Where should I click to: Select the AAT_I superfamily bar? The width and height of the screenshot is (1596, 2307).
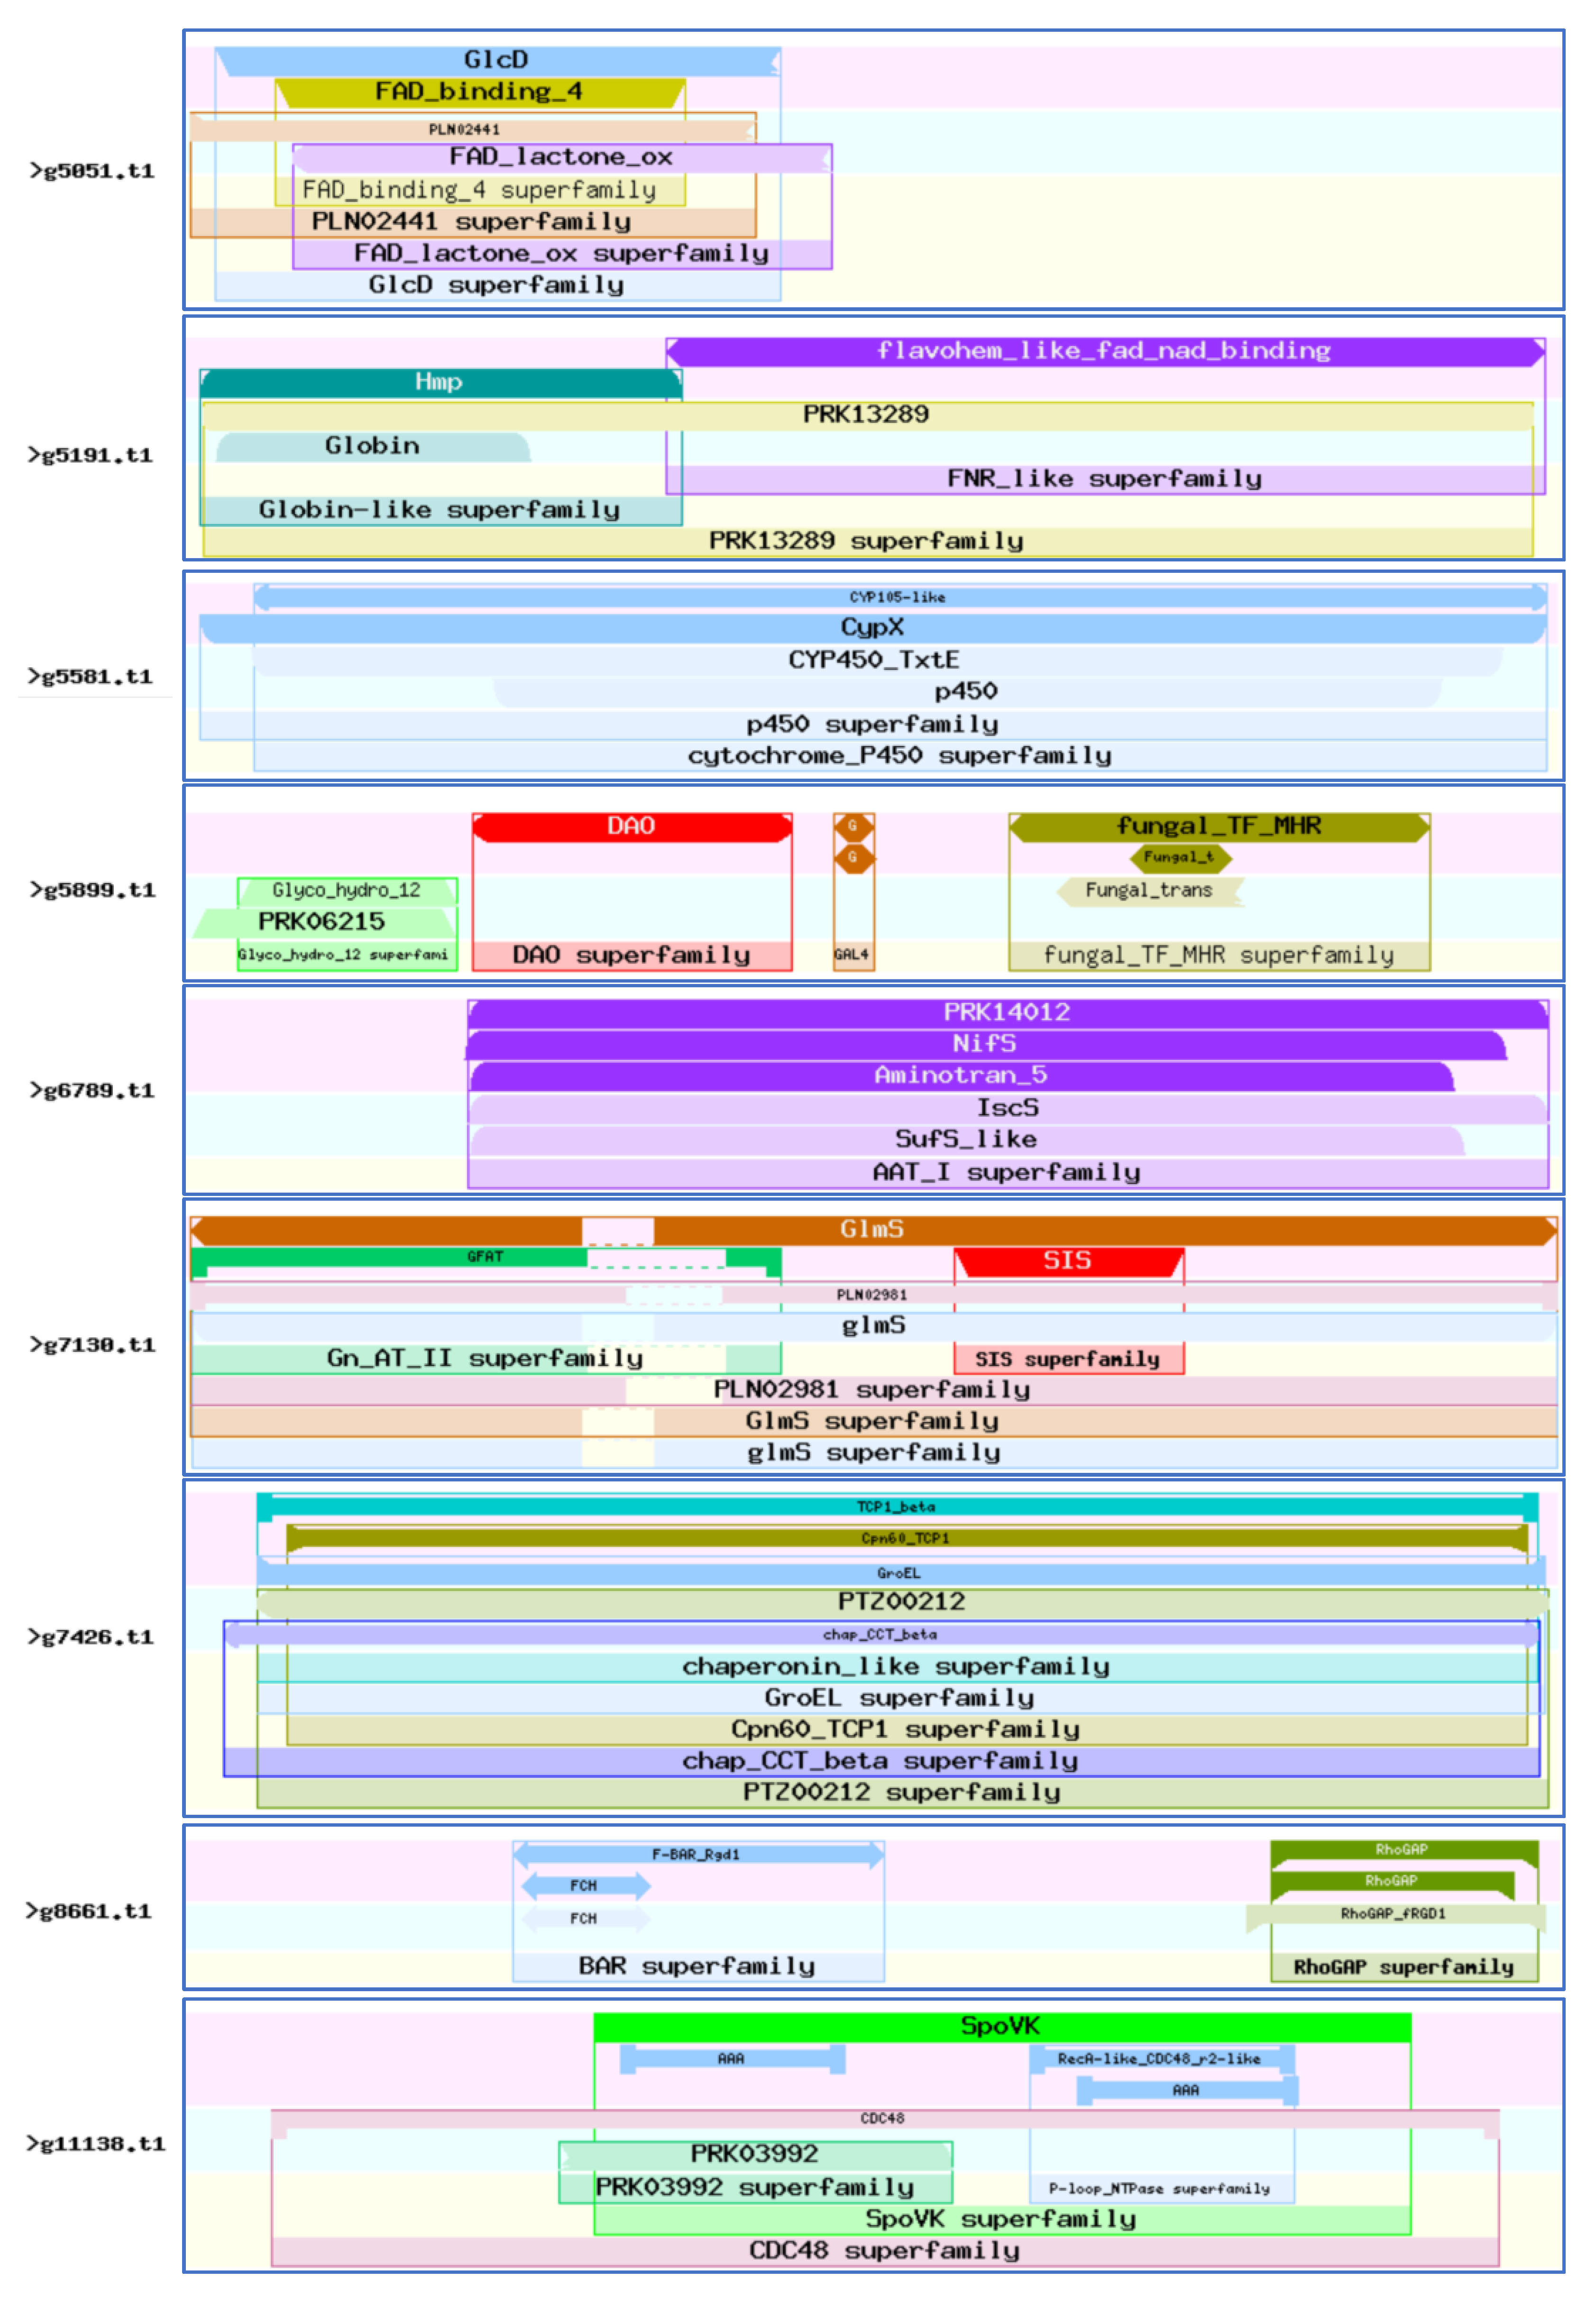[1007, 1172]
